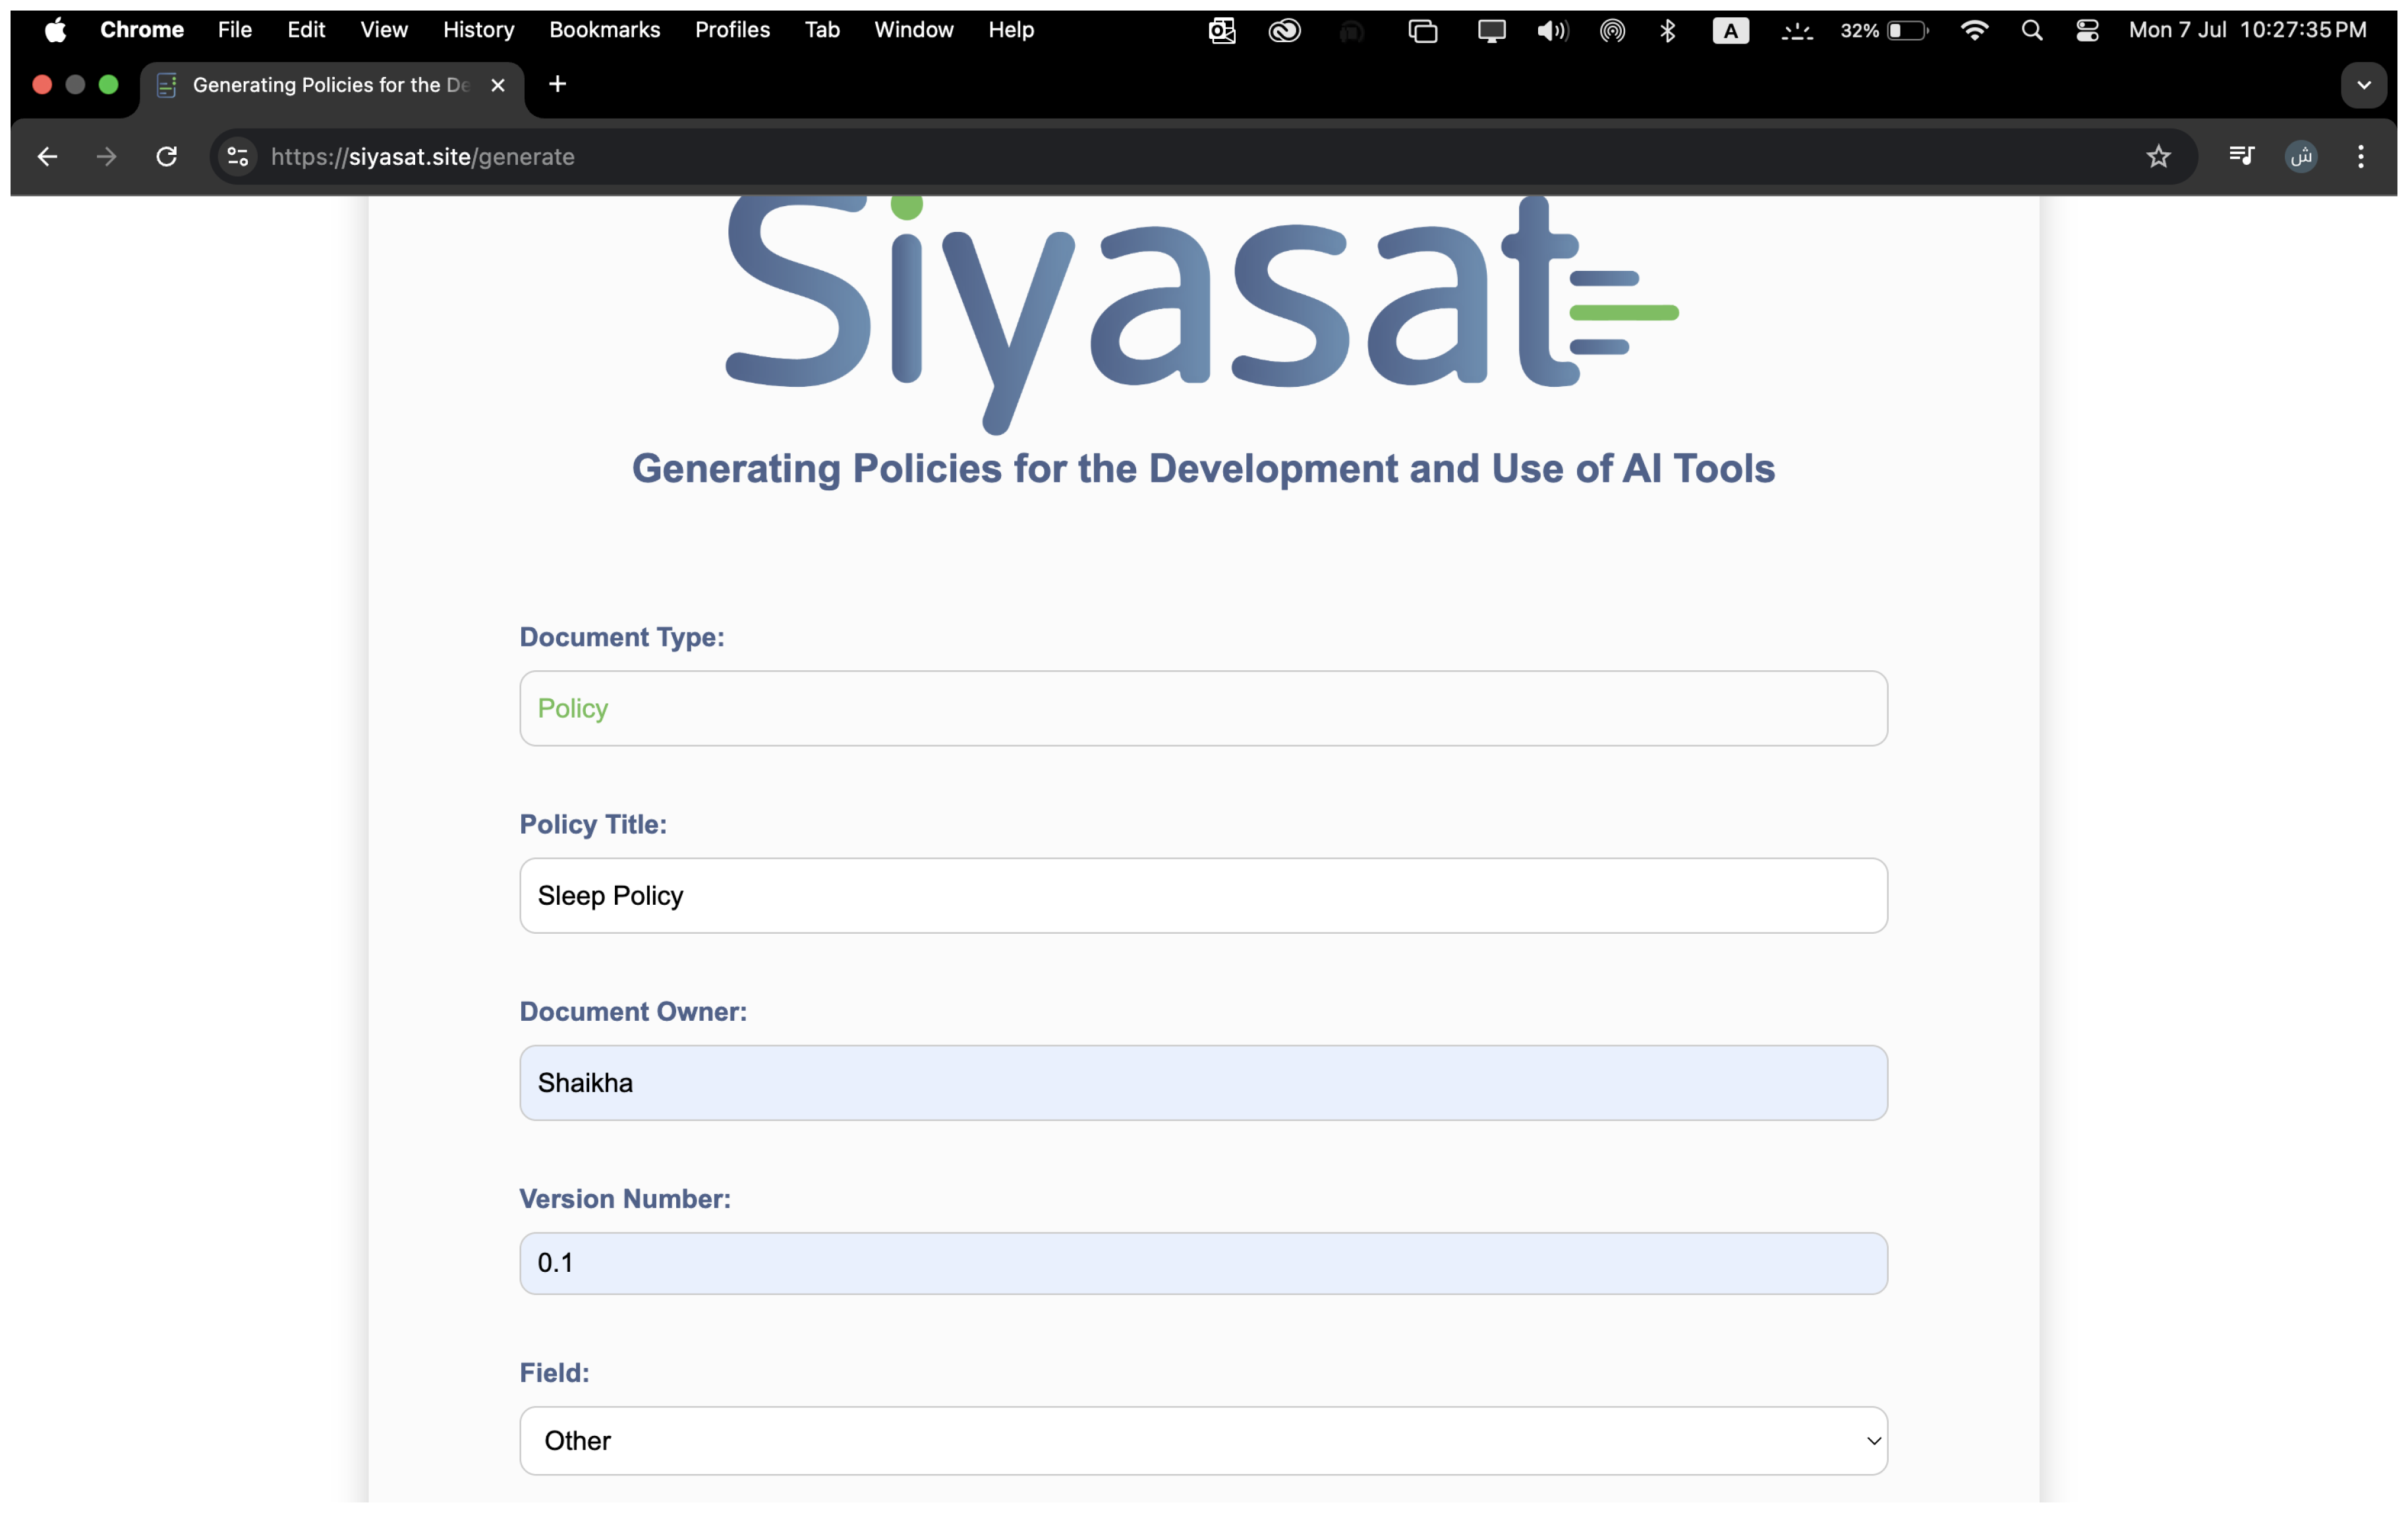2408x1513 pixels.
Task: Open macOS Control Center toggles icon
Action: 2087,30
